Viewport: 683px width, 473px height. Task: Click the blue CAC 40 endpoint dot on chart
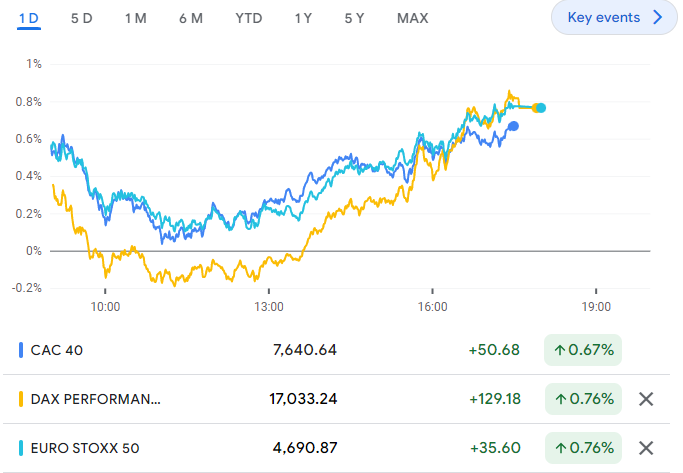pos(514,126)
